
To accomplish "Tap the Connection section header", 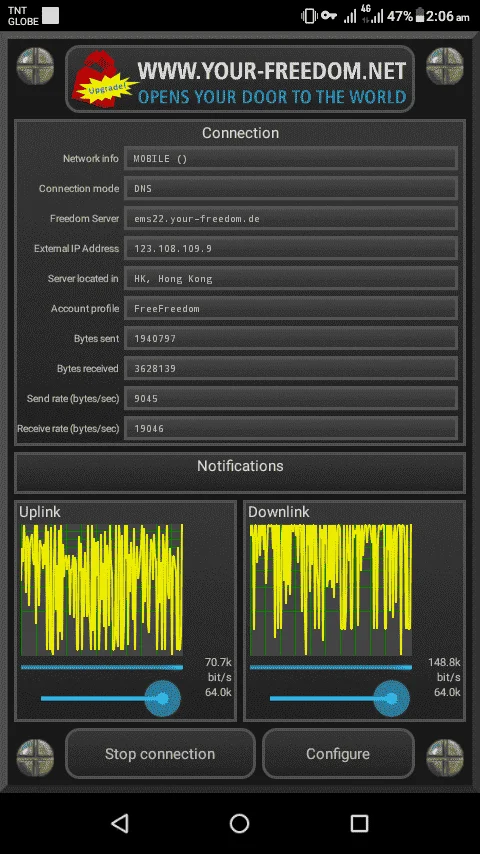I will pos(240,133).
